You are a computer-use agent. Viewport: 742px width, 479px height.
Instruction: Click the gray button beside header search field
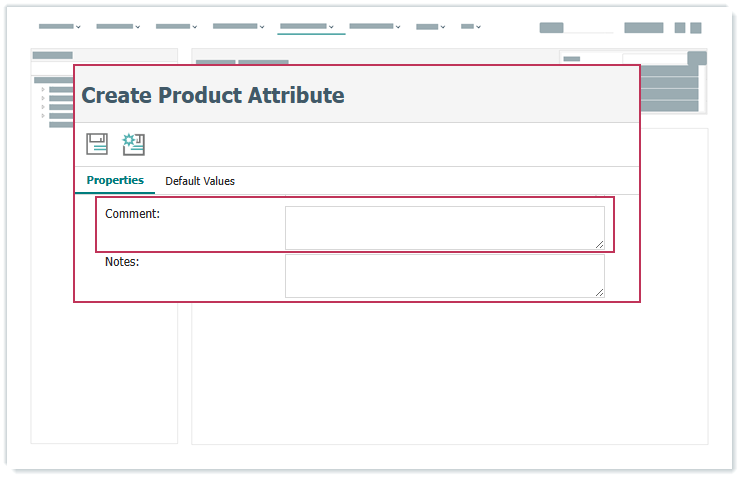tap(643, 28)
